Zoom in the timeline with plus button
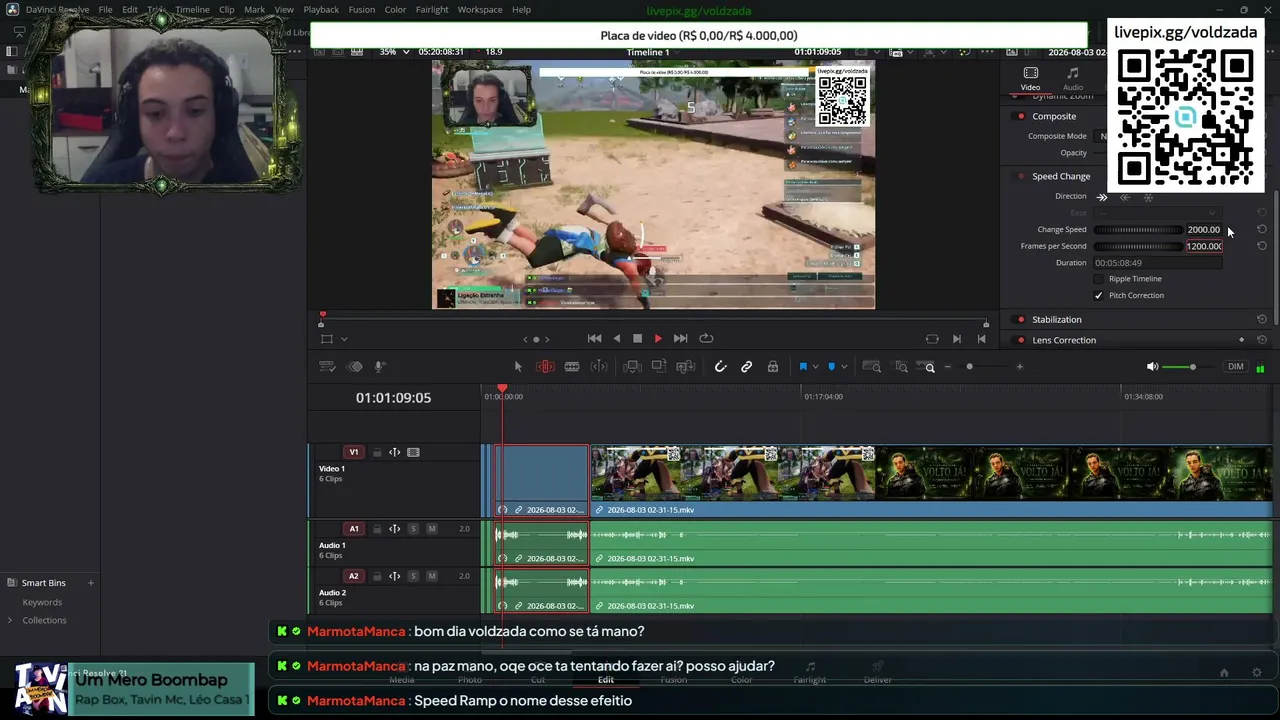Image resolution: width=1280 pixels, height=720 pixels. tap(1019, 367)
